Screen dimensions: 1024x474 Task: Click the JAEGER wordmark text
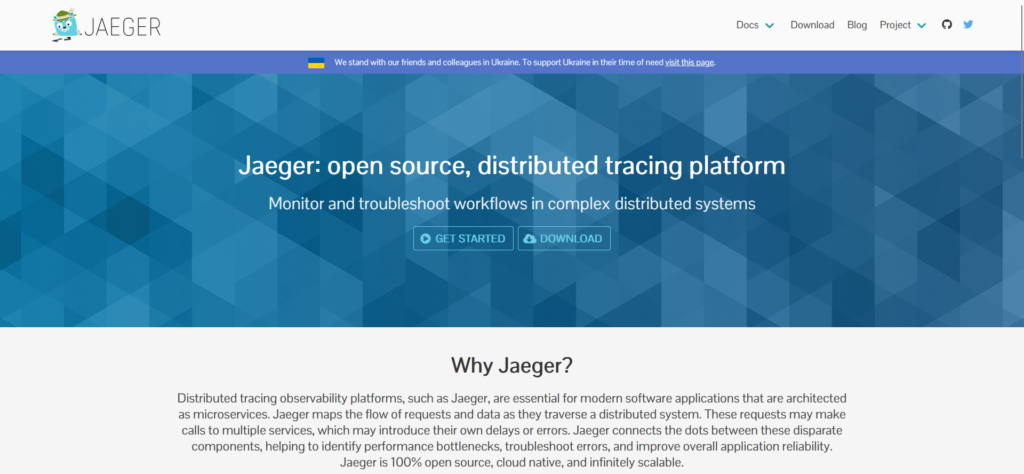[122, 27]
